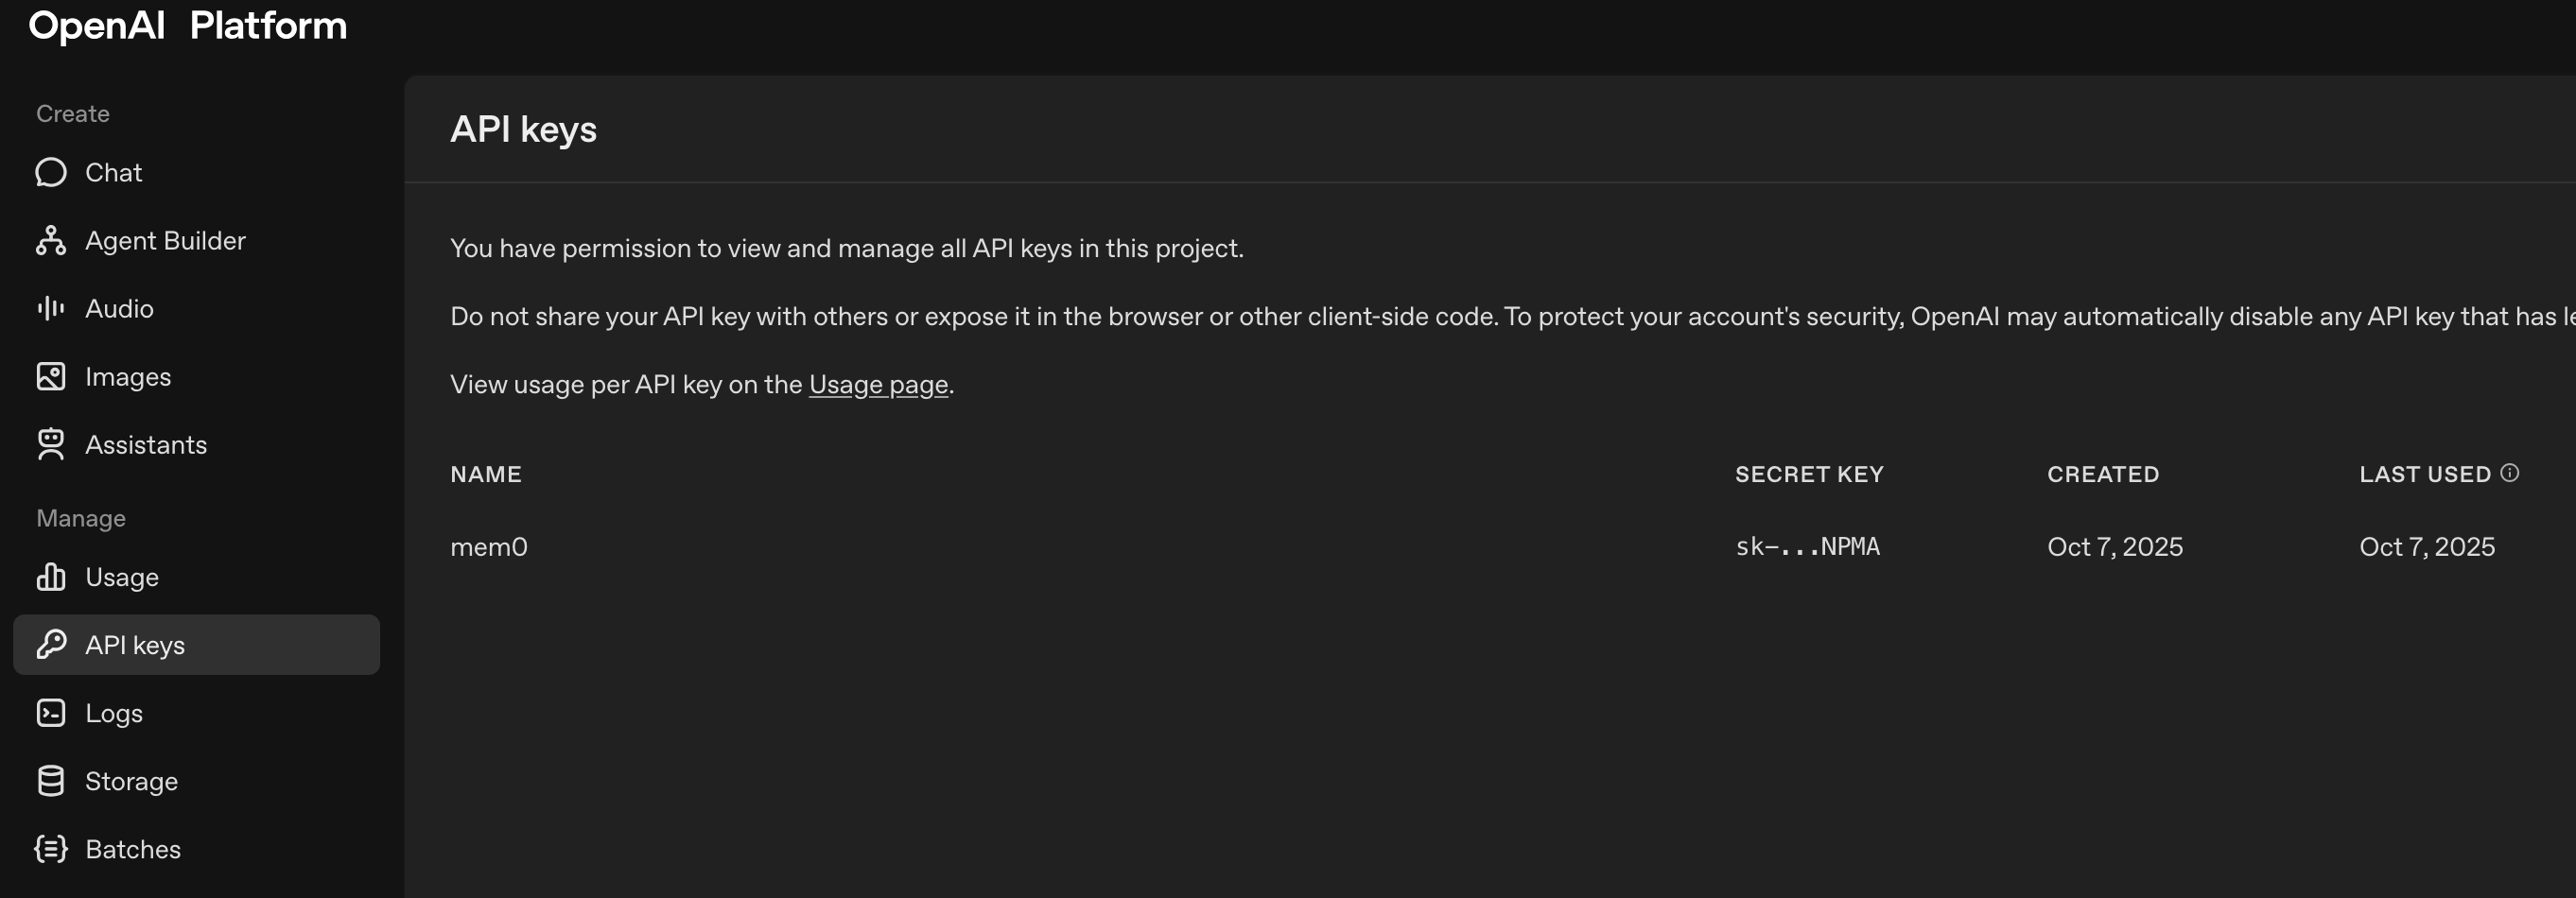The height and width of the screenshot is (898, 2576).
Task: Open the Usage page link
Action: coord(877,385)
